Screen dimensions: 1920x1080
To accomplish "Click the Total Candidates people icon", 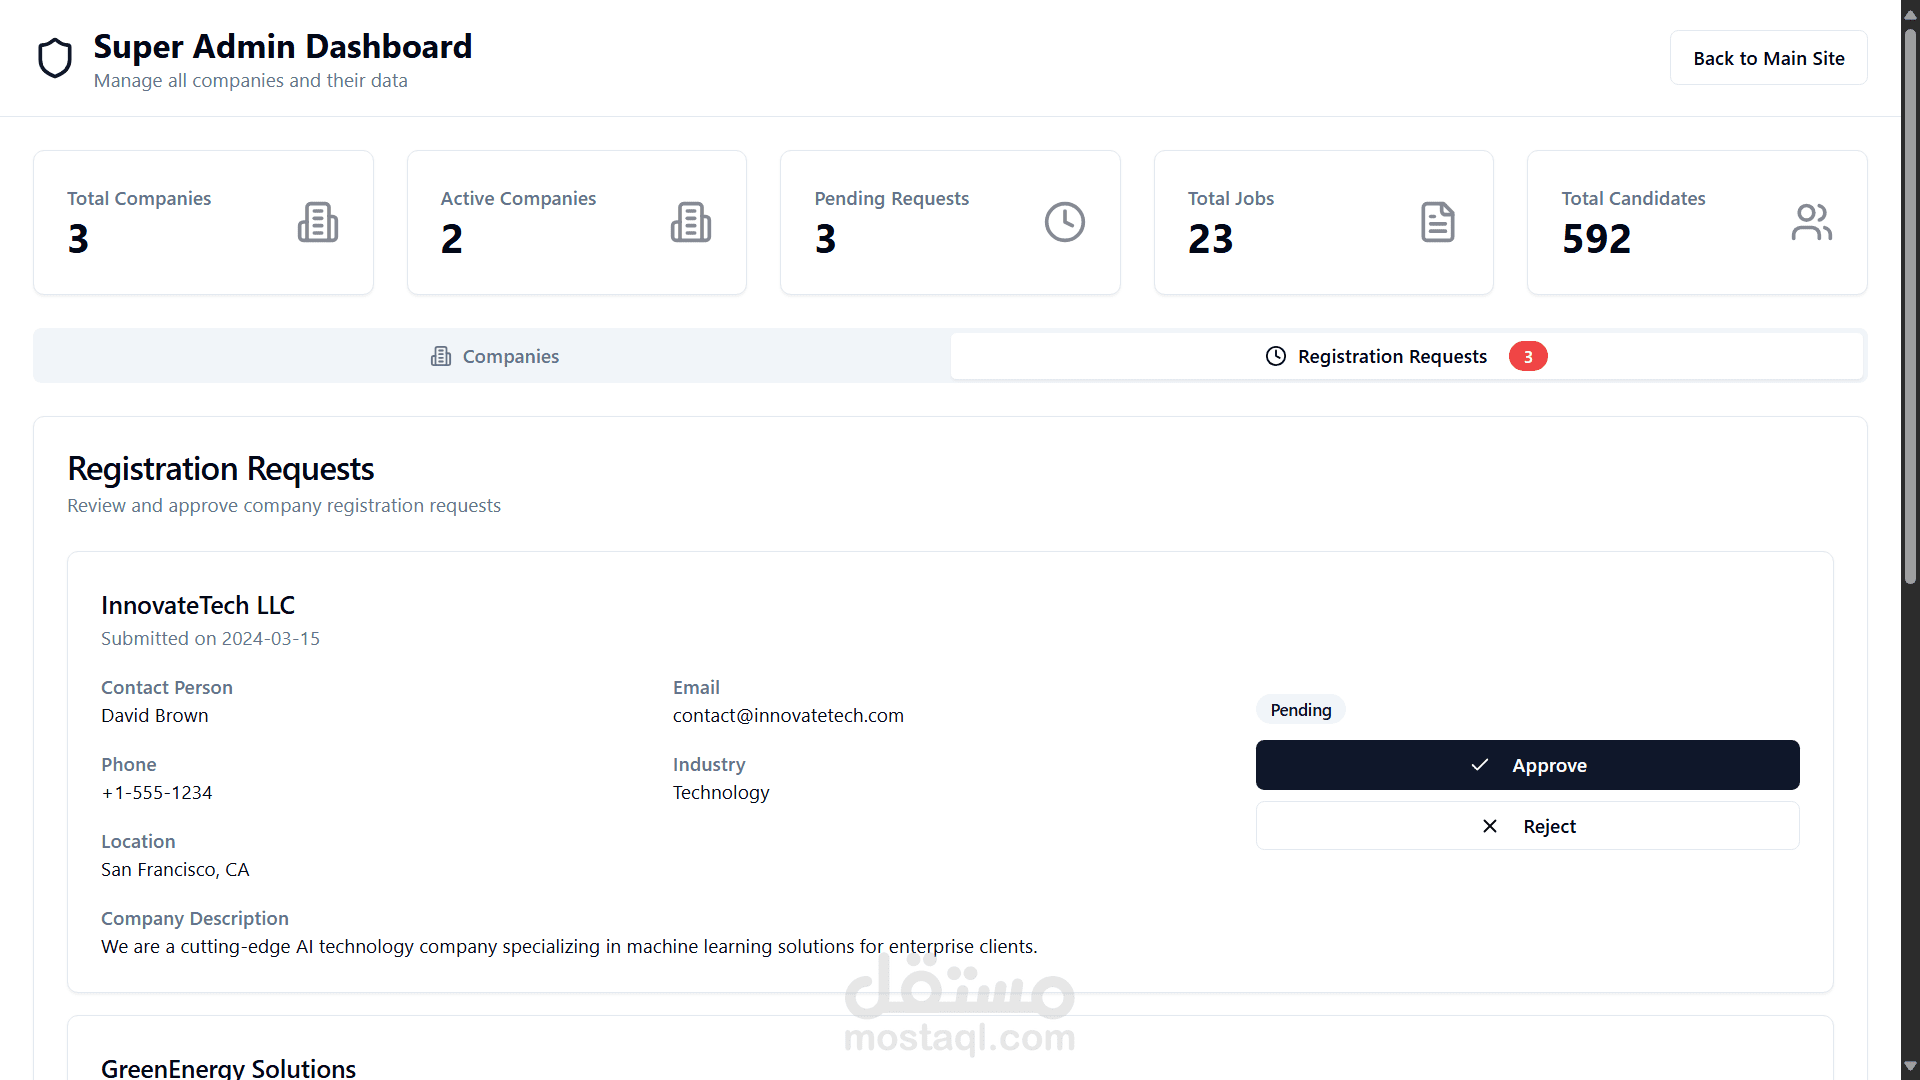I will coord(1811,222).
